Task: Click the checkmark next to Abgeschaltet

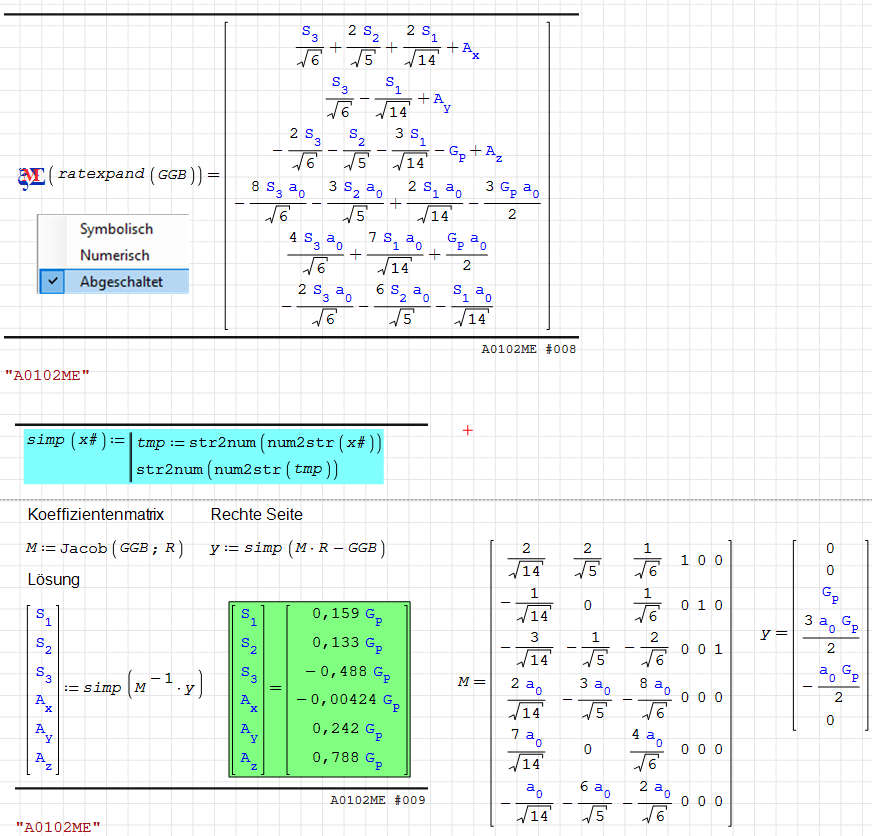Action: (x=52, y=282)
